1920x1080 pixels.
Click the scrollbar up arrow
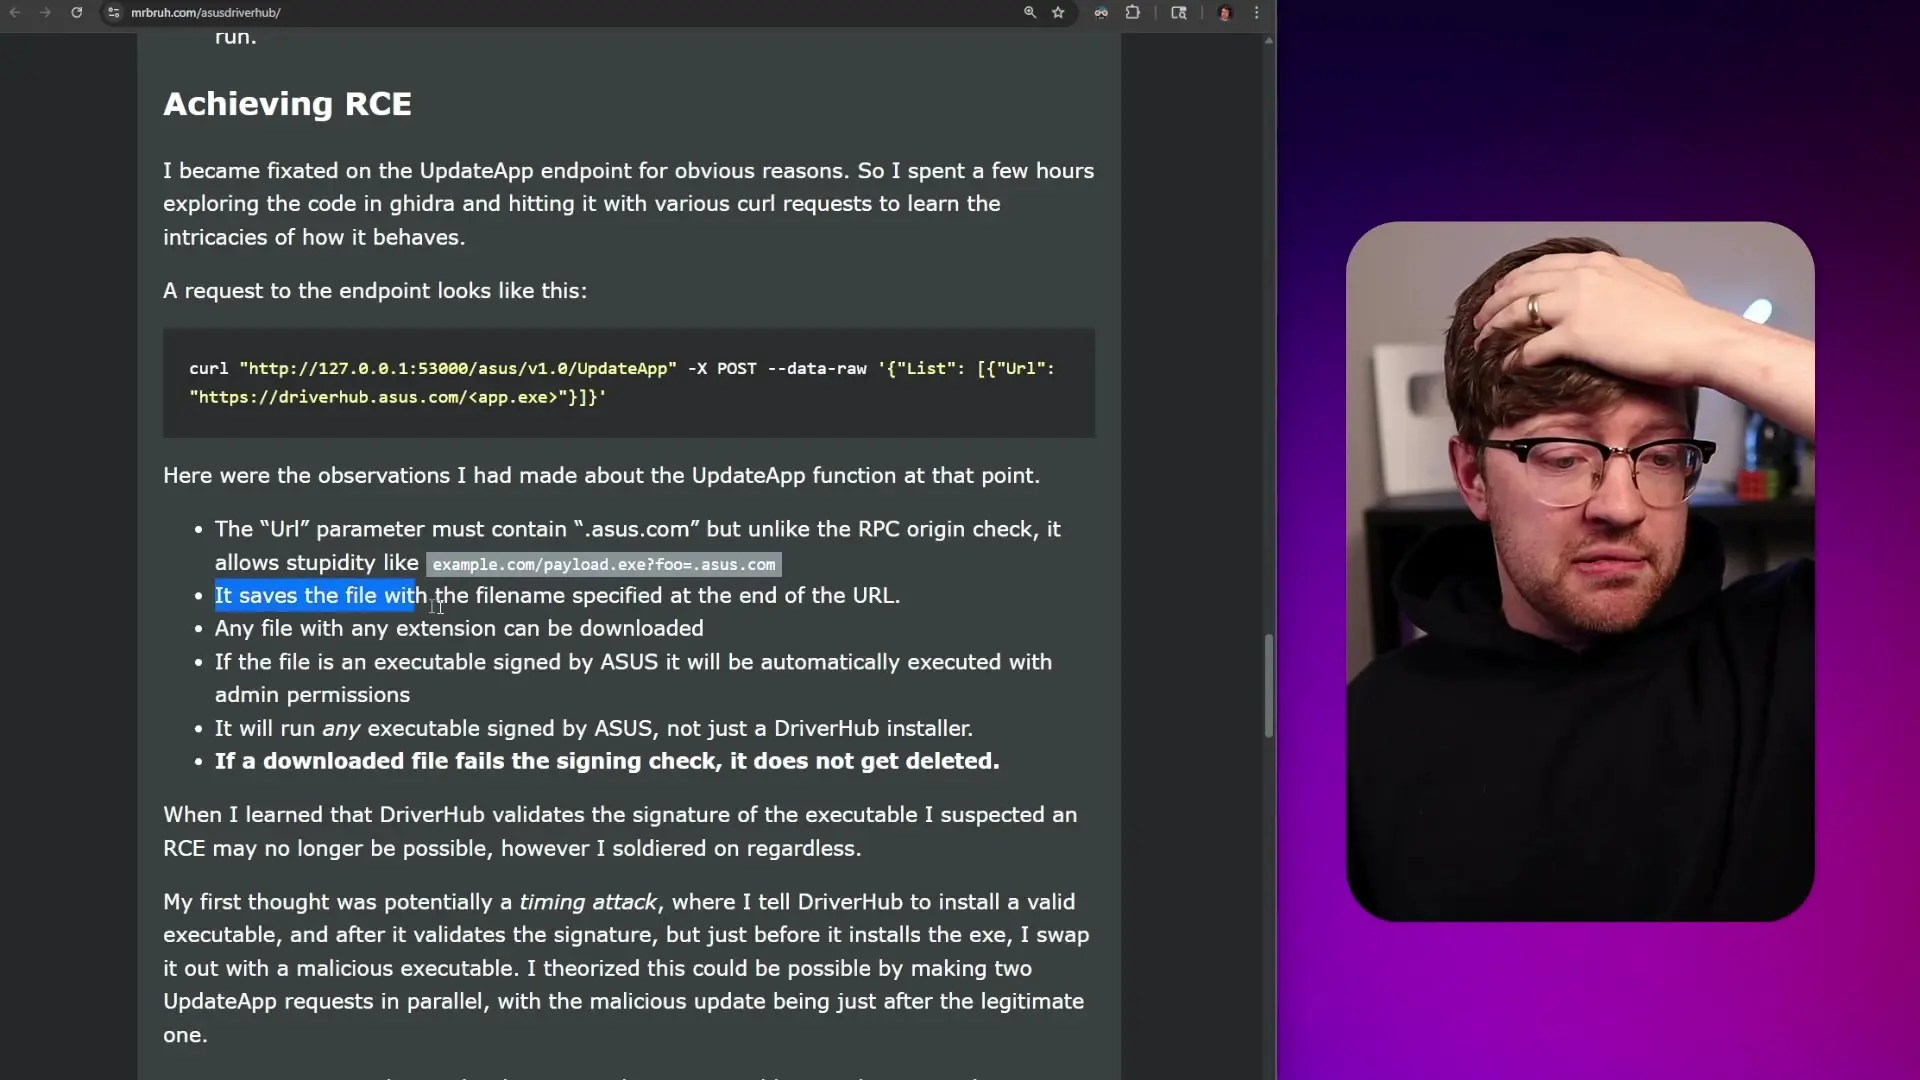pyautogui.click(x=1269, y=41)
